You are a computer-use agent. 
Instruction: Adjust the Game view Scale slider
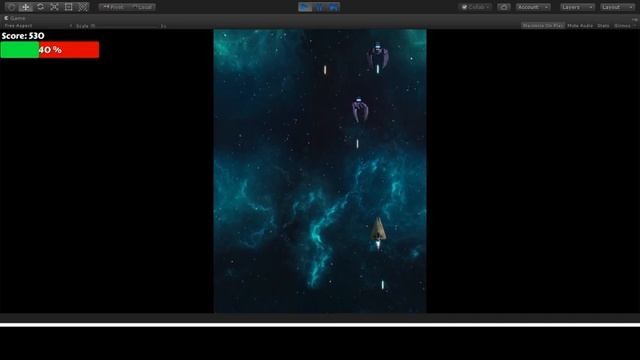(x=127, y=26)
